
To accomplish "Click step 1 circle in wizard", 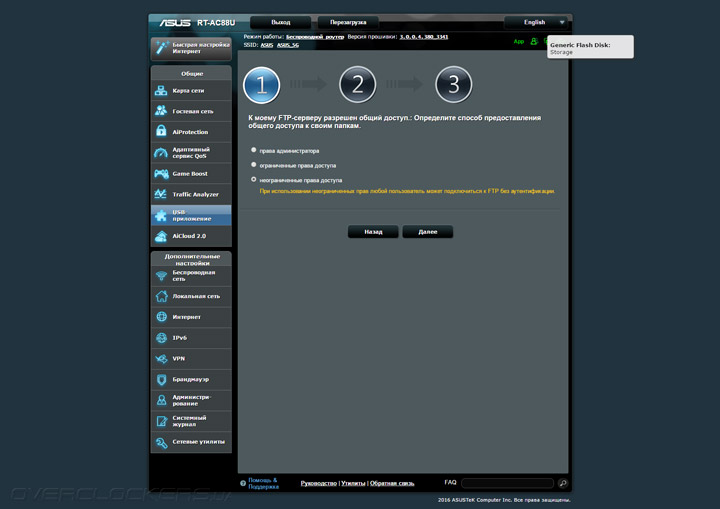I will 261,85.
